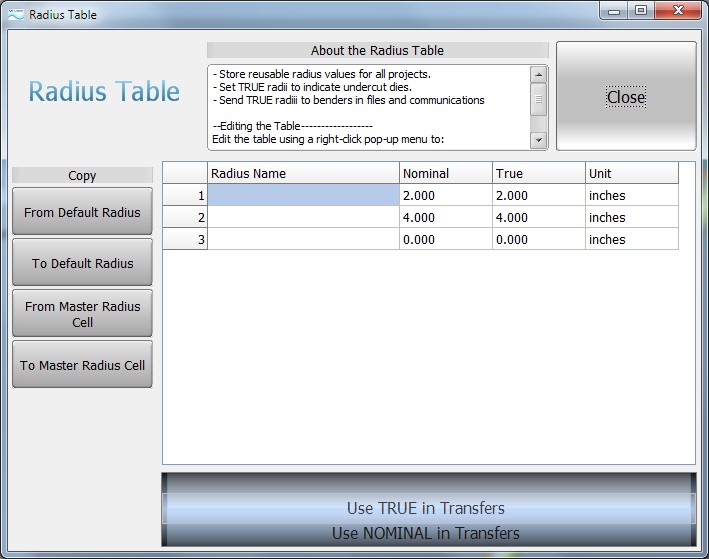Select True value 0.000 in row 3
This screenshot has width=709, height=559.
click(537, 239)
